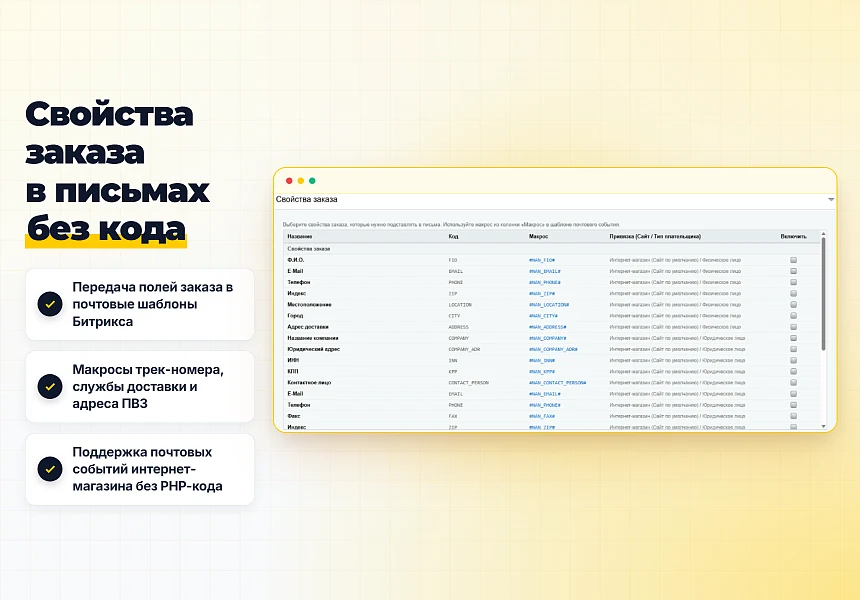Select the Название компании property name
The image size is (860, 600).
313,338
